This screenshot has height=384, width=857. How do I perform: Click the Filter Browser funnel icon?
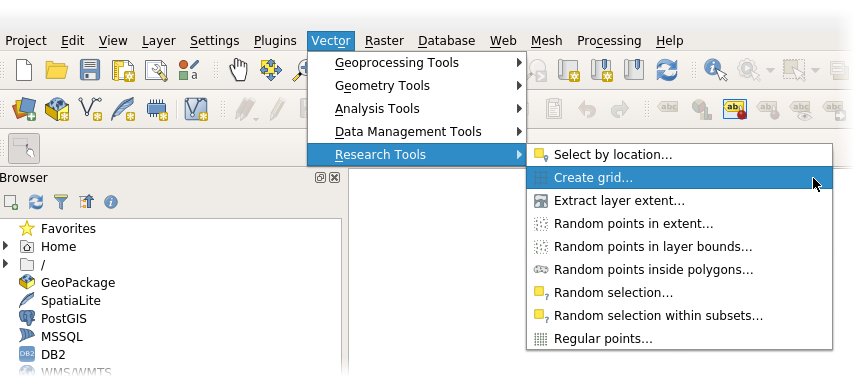pos(61,202)
